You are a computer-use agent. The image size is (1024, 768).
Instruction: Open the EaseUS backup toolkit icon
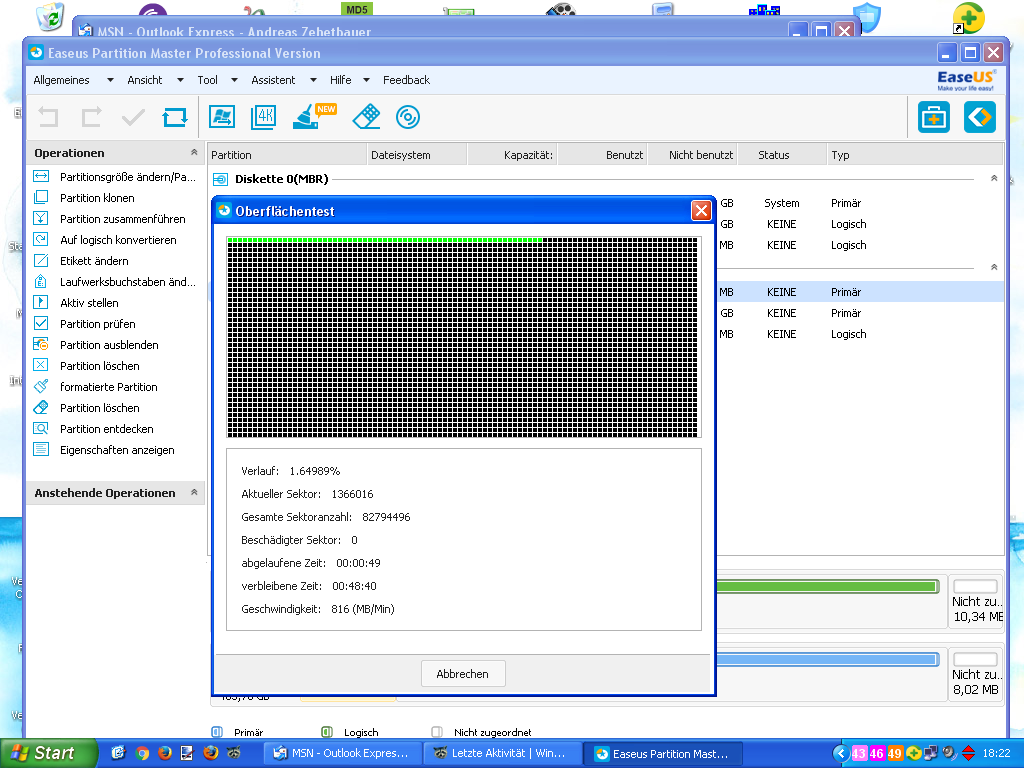pyautogui.click(x=934, y=118)
